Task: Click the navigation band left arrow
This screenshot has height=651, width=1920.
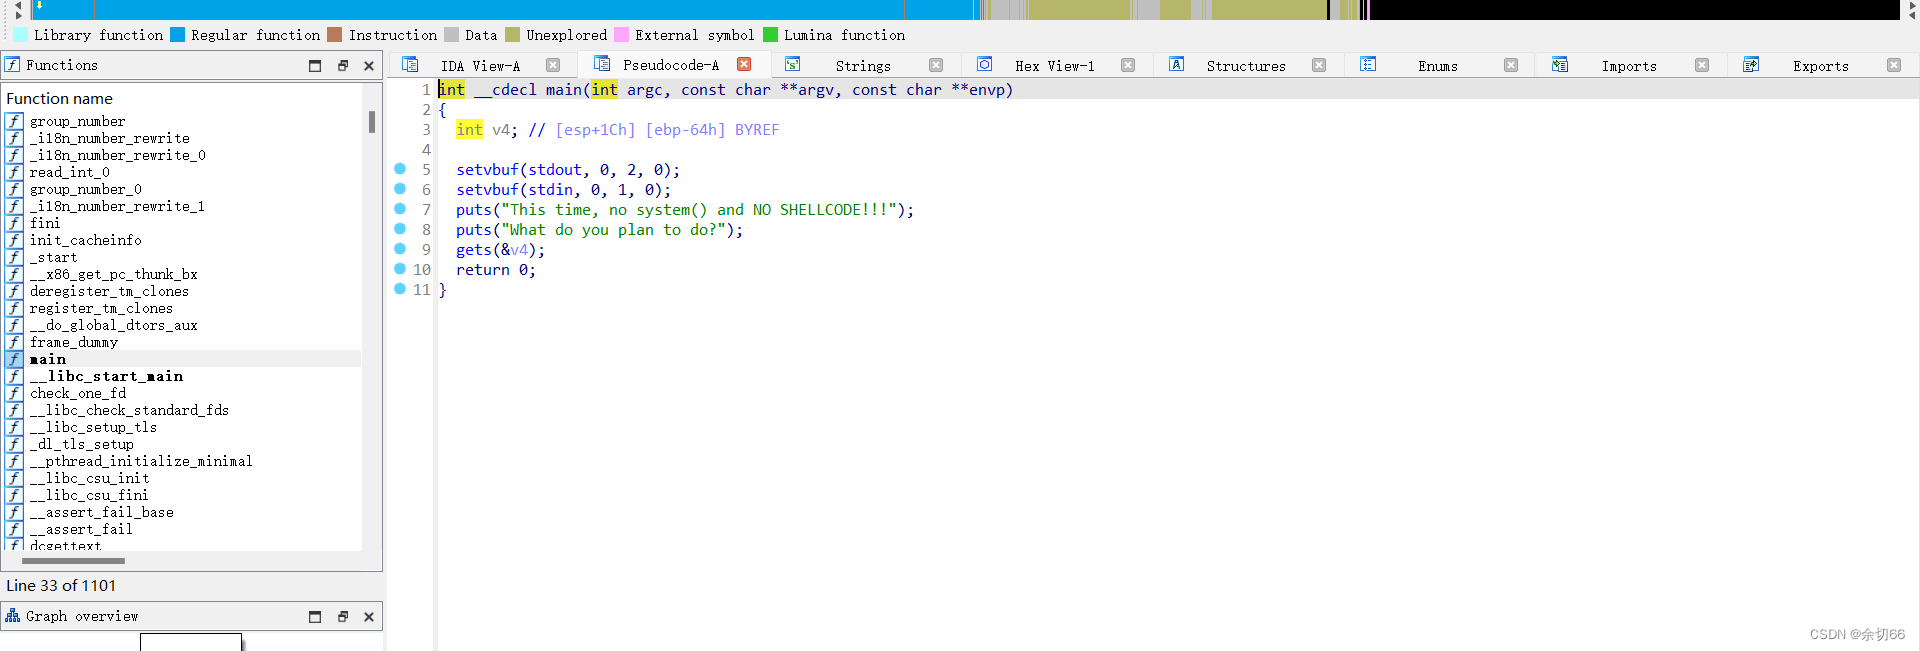Action: 18,5
